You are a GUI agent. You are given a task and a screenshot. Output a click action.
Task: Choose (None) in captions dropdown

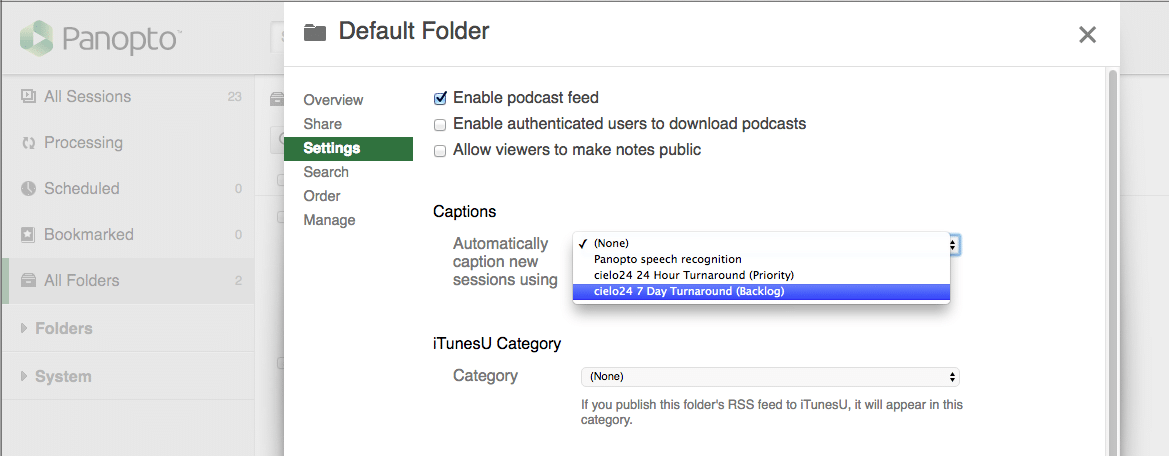pos(760,243)
